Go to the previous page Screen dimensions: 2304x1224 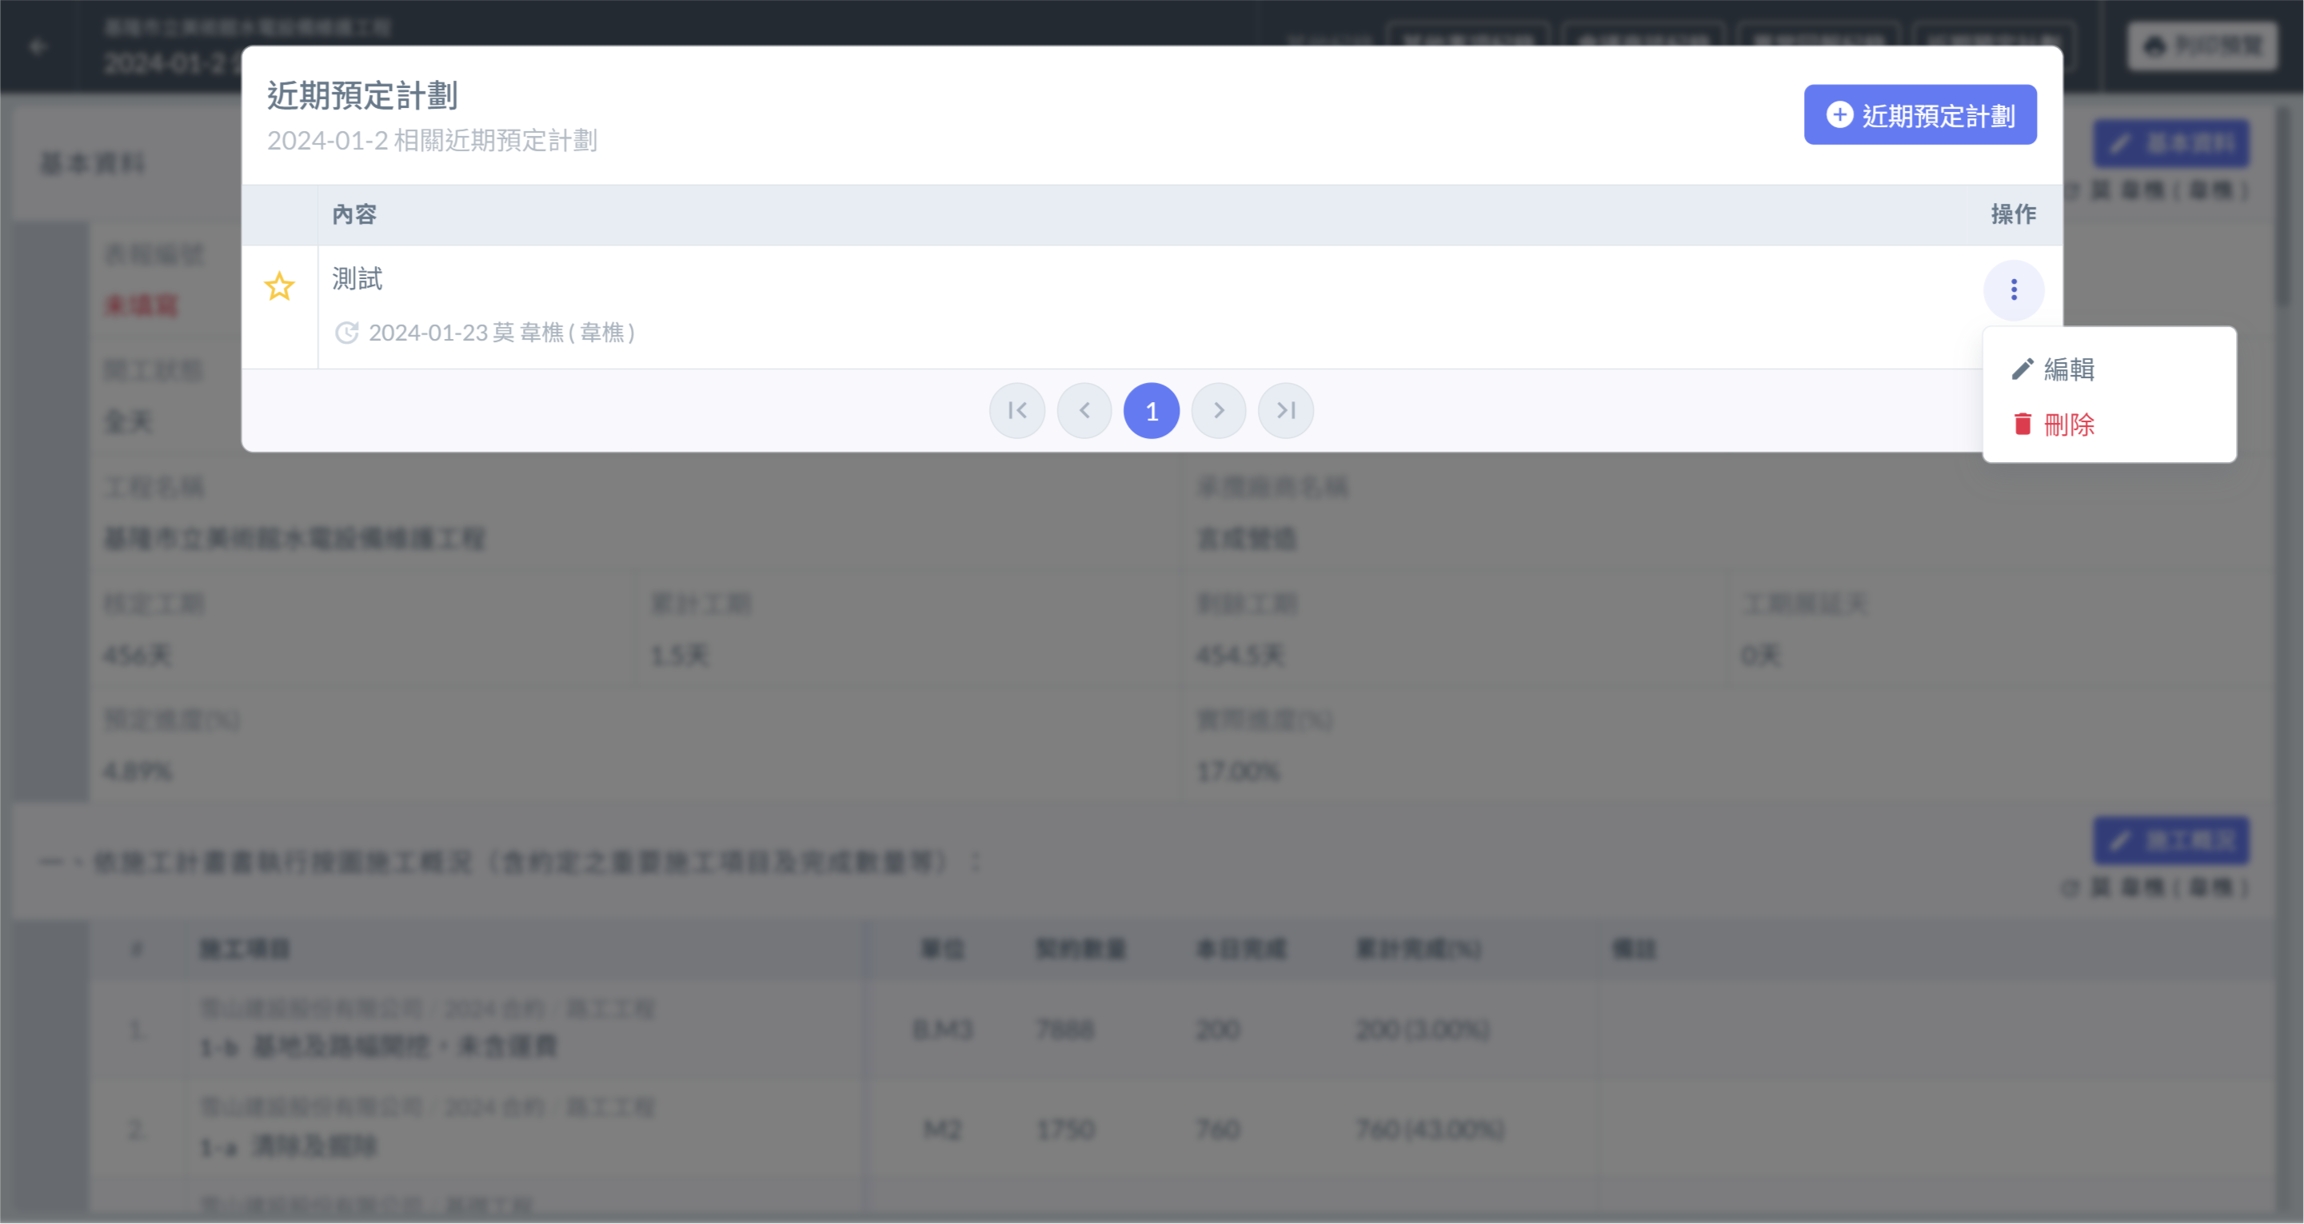pos(1084,411)
